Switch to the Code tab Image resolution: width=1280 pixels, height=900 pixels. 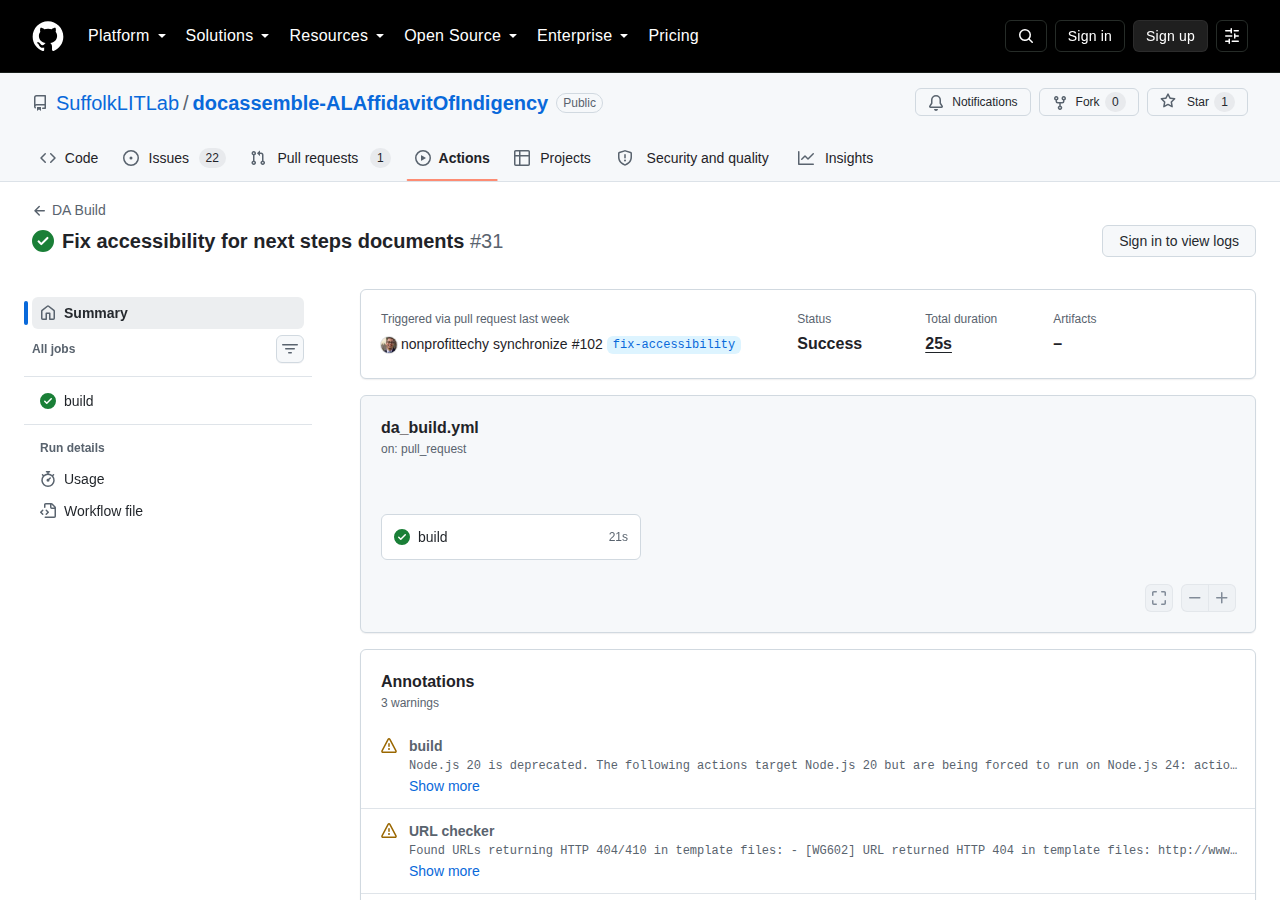(x=69, y=158)
